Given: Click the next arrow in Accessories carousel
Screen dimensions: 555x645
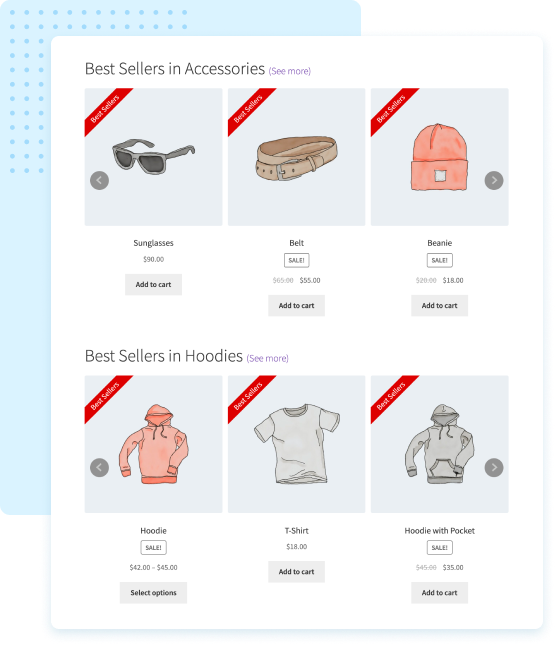Looking at the screenshot, I should [494, 180].
